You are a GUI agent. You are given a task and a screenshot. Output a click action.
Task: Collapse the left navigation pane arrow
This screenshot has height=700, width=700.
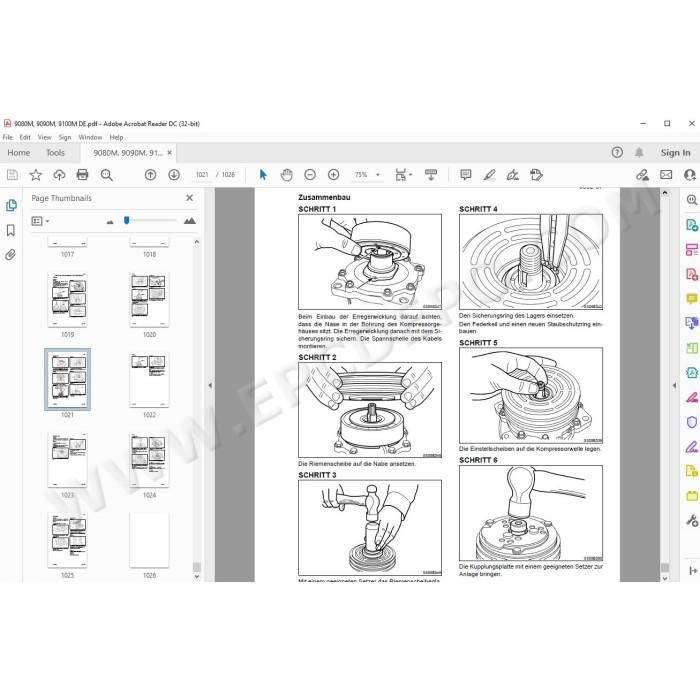click(x=210, y=385)
